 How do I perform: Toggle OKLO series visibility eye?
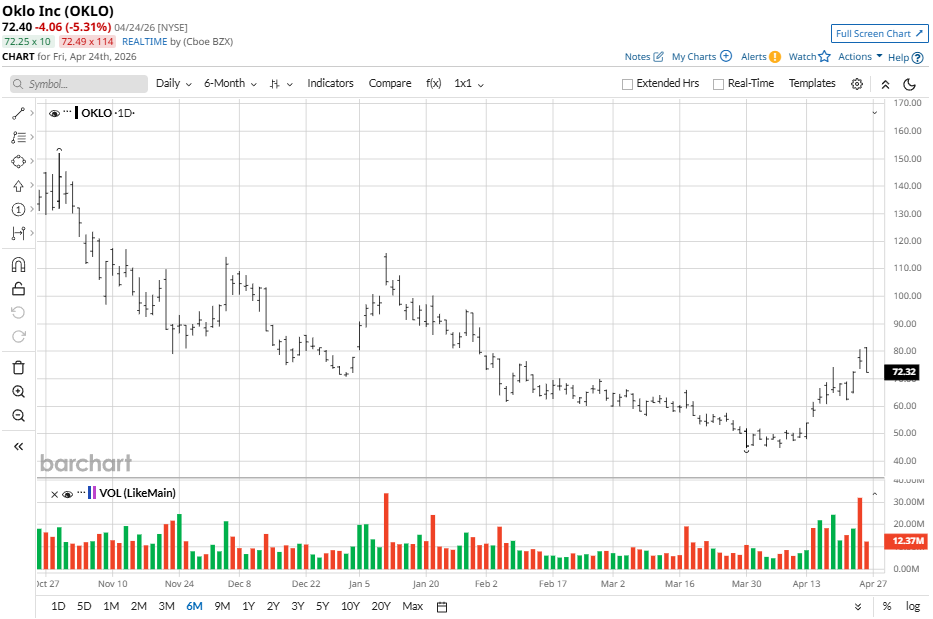(x=54, y=113)
